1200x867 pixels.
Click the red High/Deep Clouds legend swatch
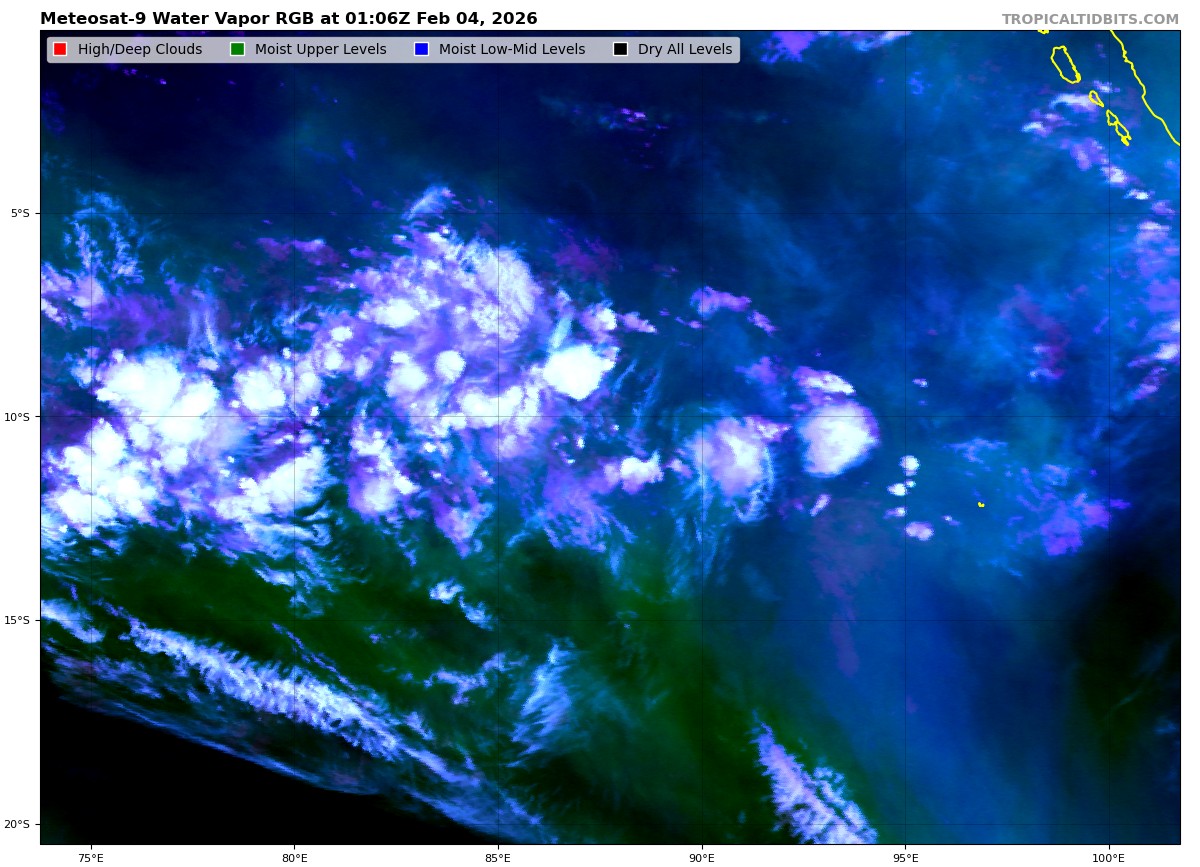click(60, 50)
